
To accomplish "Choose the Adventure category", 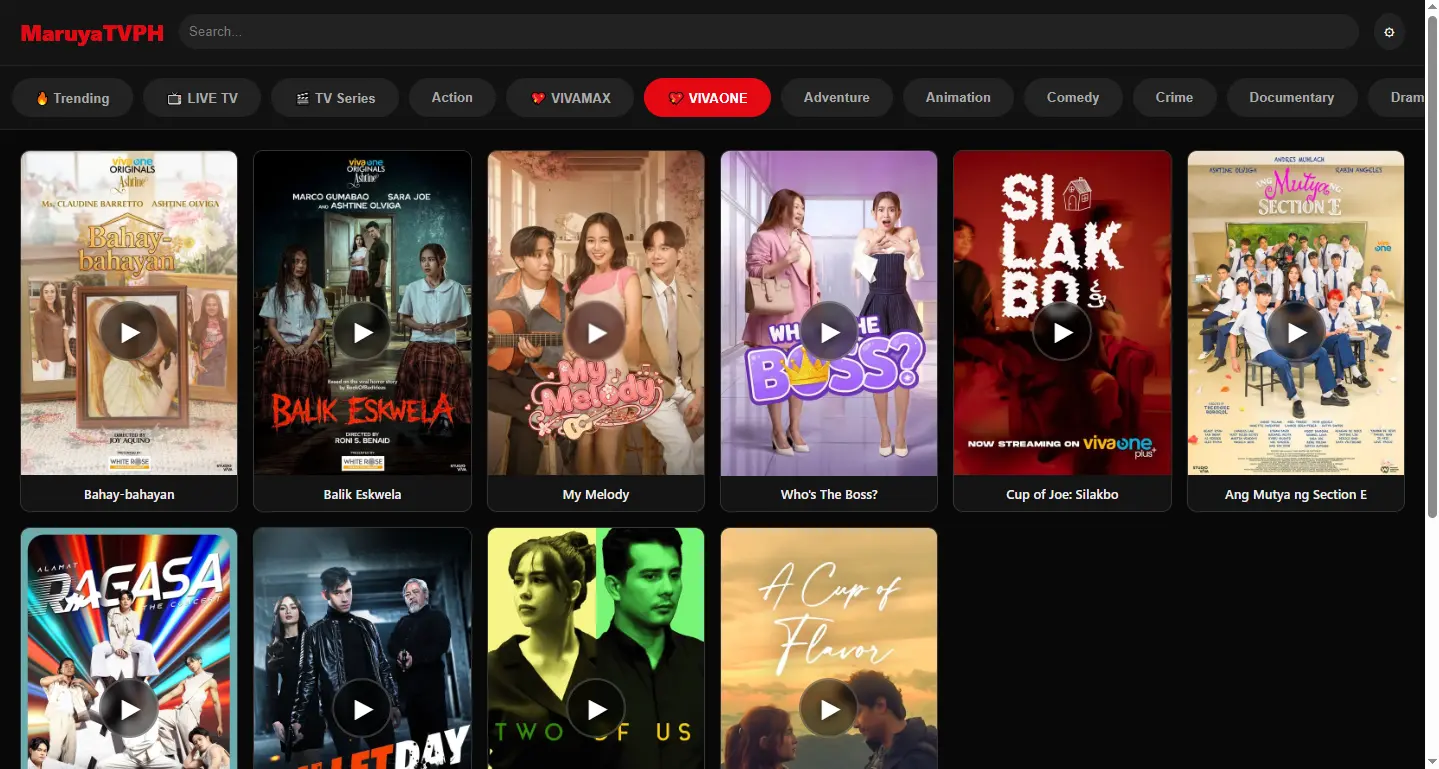I will point(836,98).
